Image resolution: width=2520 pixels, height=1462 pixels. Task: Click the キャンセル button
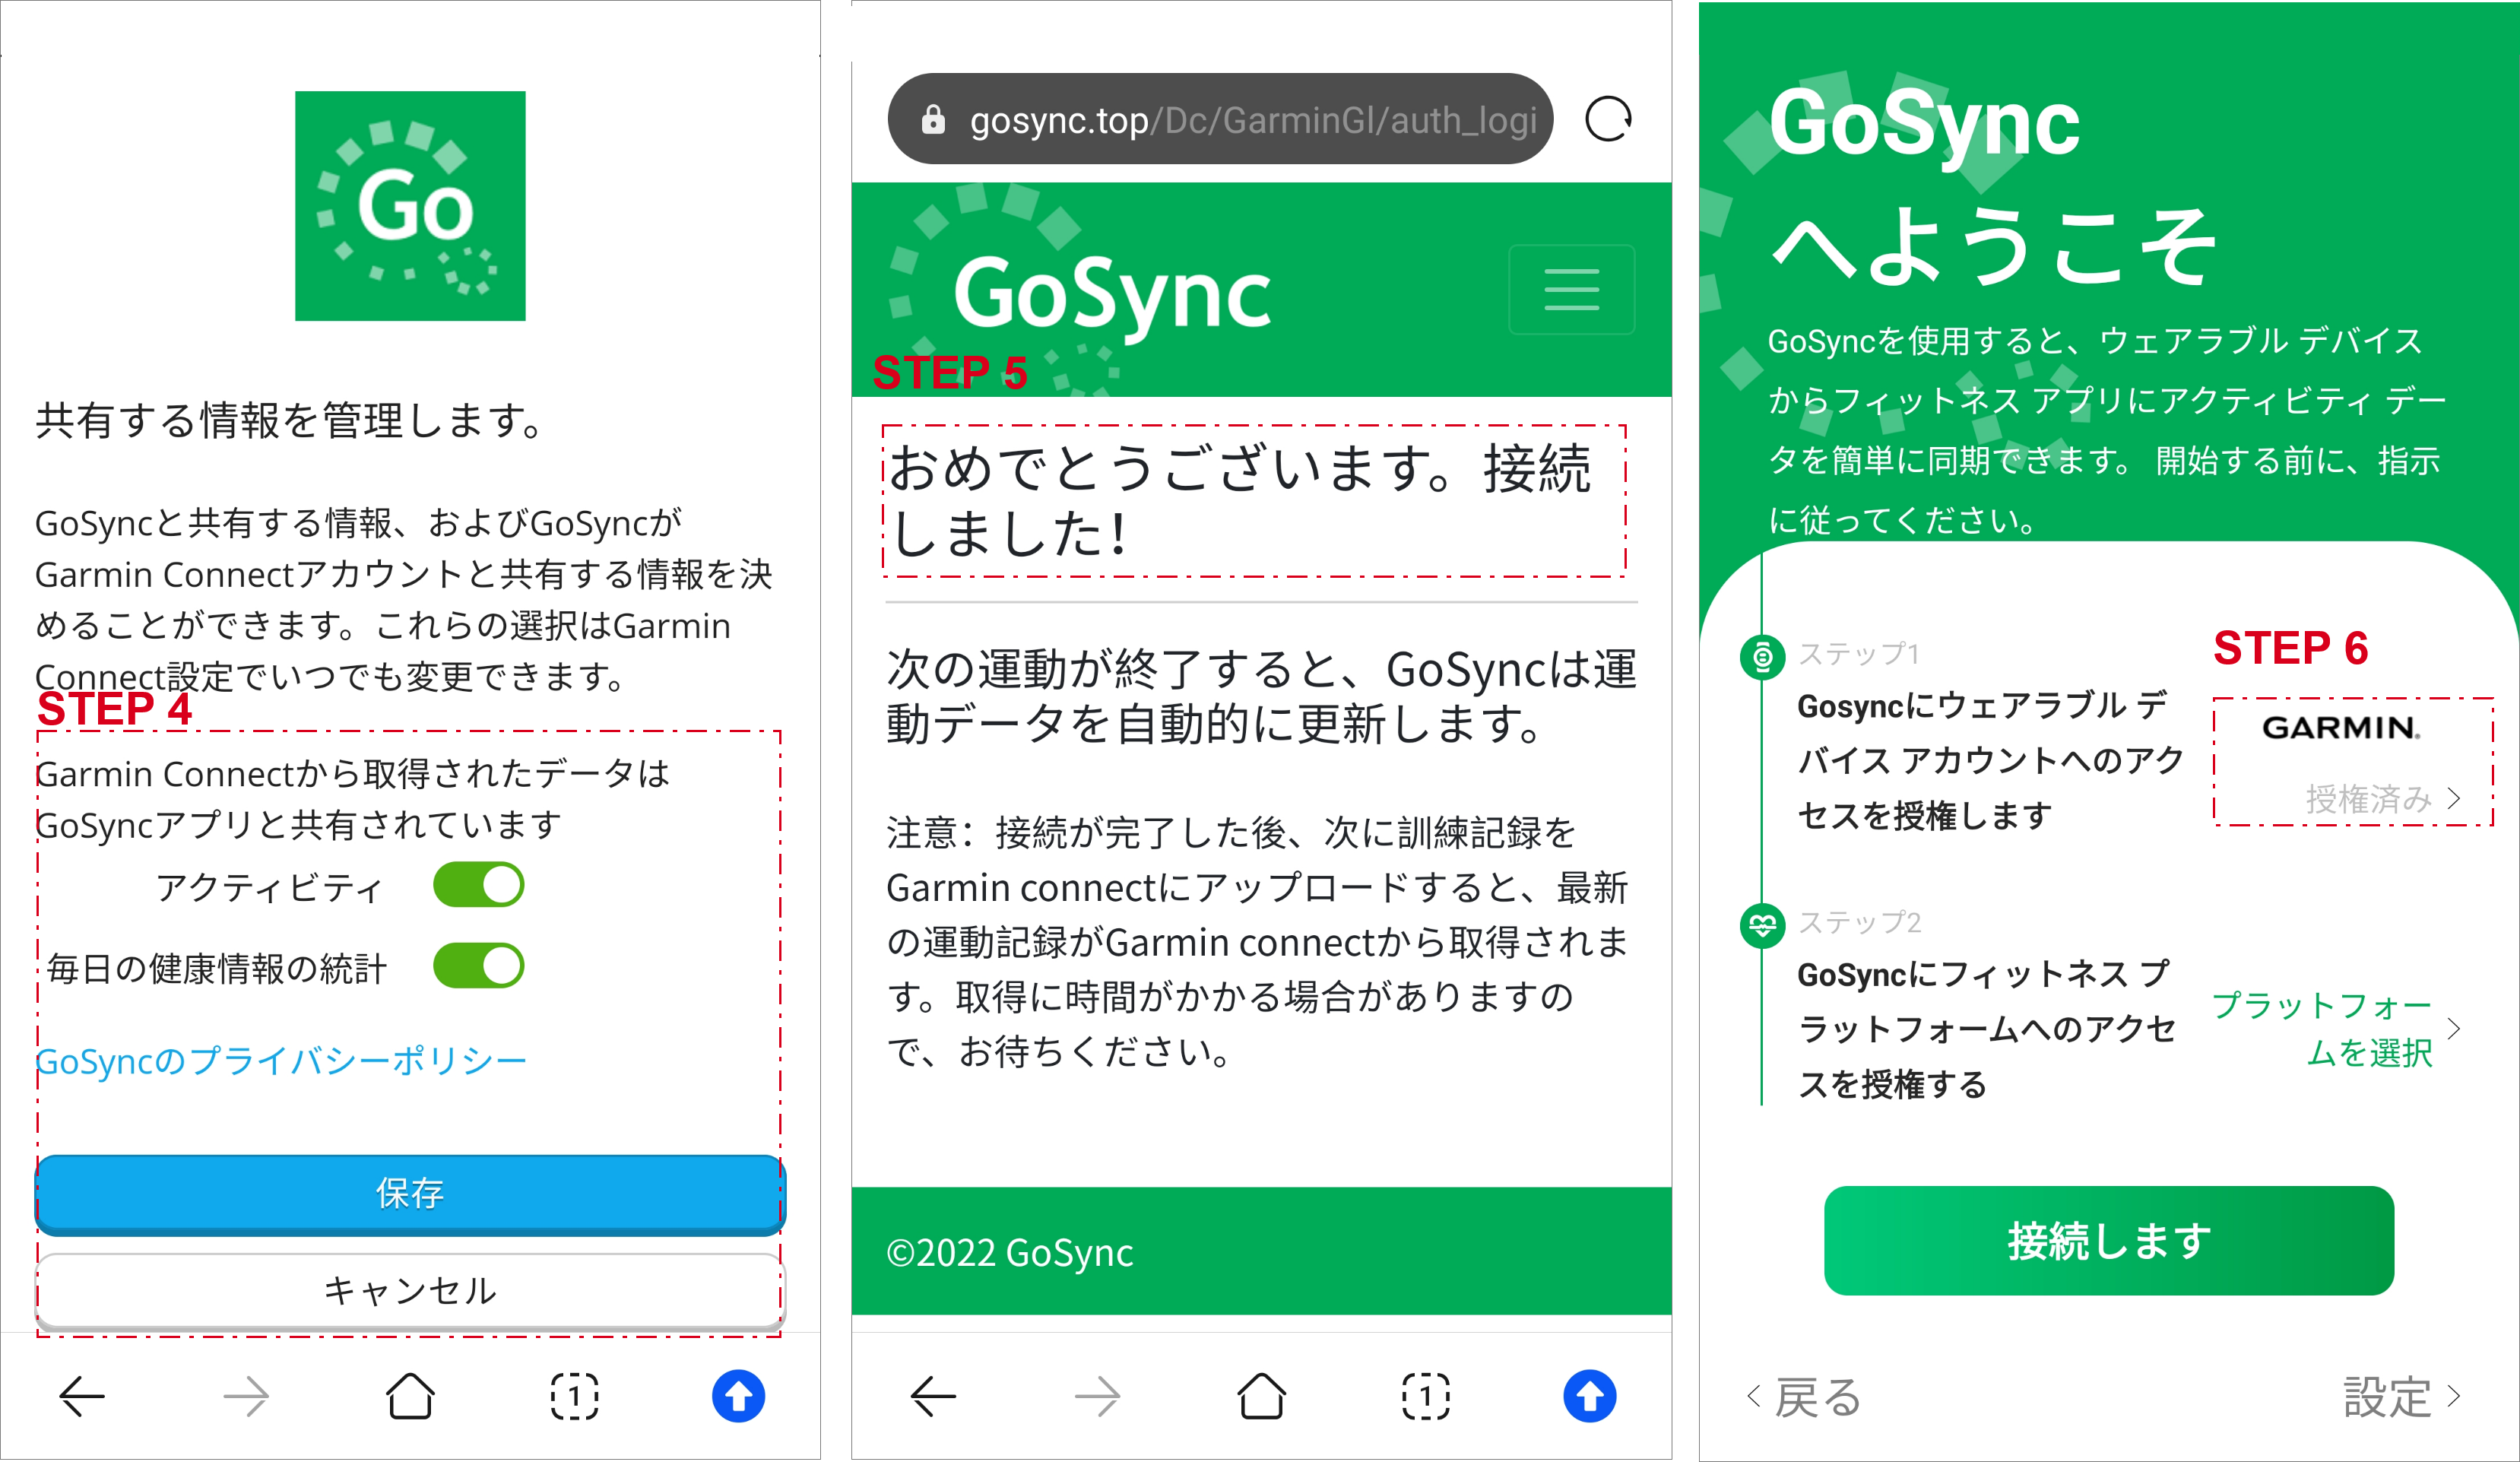pyautogui.click(x=410, y=1290)
